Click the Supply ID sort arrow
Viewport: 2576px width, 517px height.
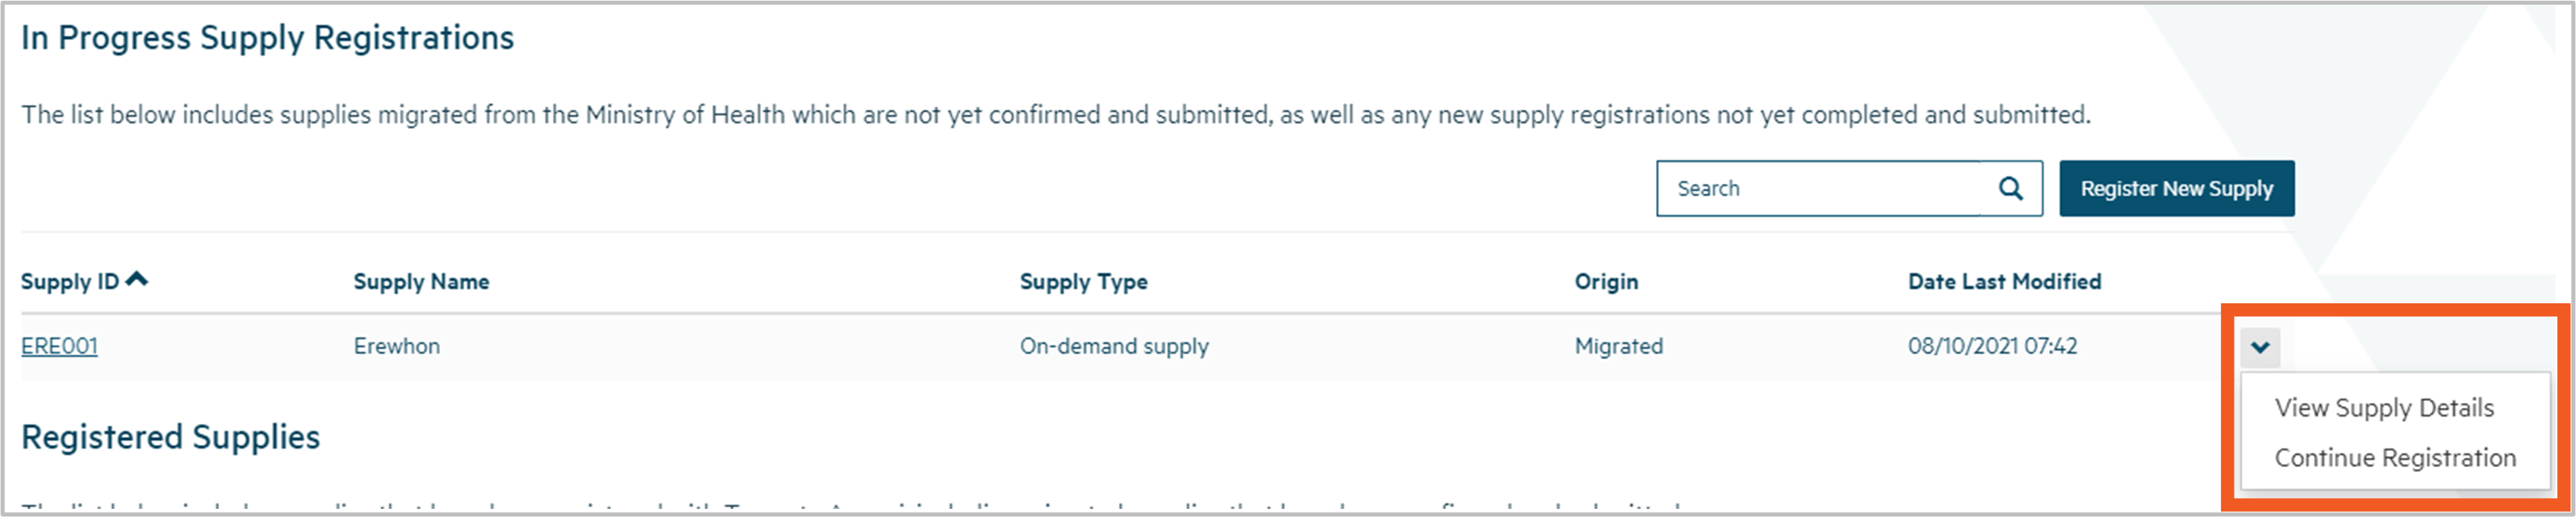(138, 280)
